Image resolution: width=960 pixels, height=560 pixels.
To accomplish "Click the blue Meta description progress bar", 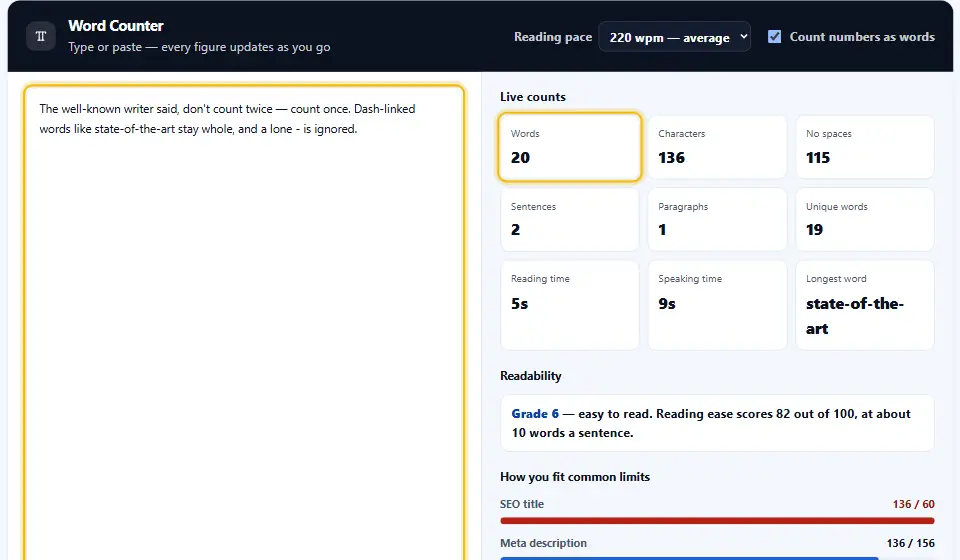I will coord(689,558).
